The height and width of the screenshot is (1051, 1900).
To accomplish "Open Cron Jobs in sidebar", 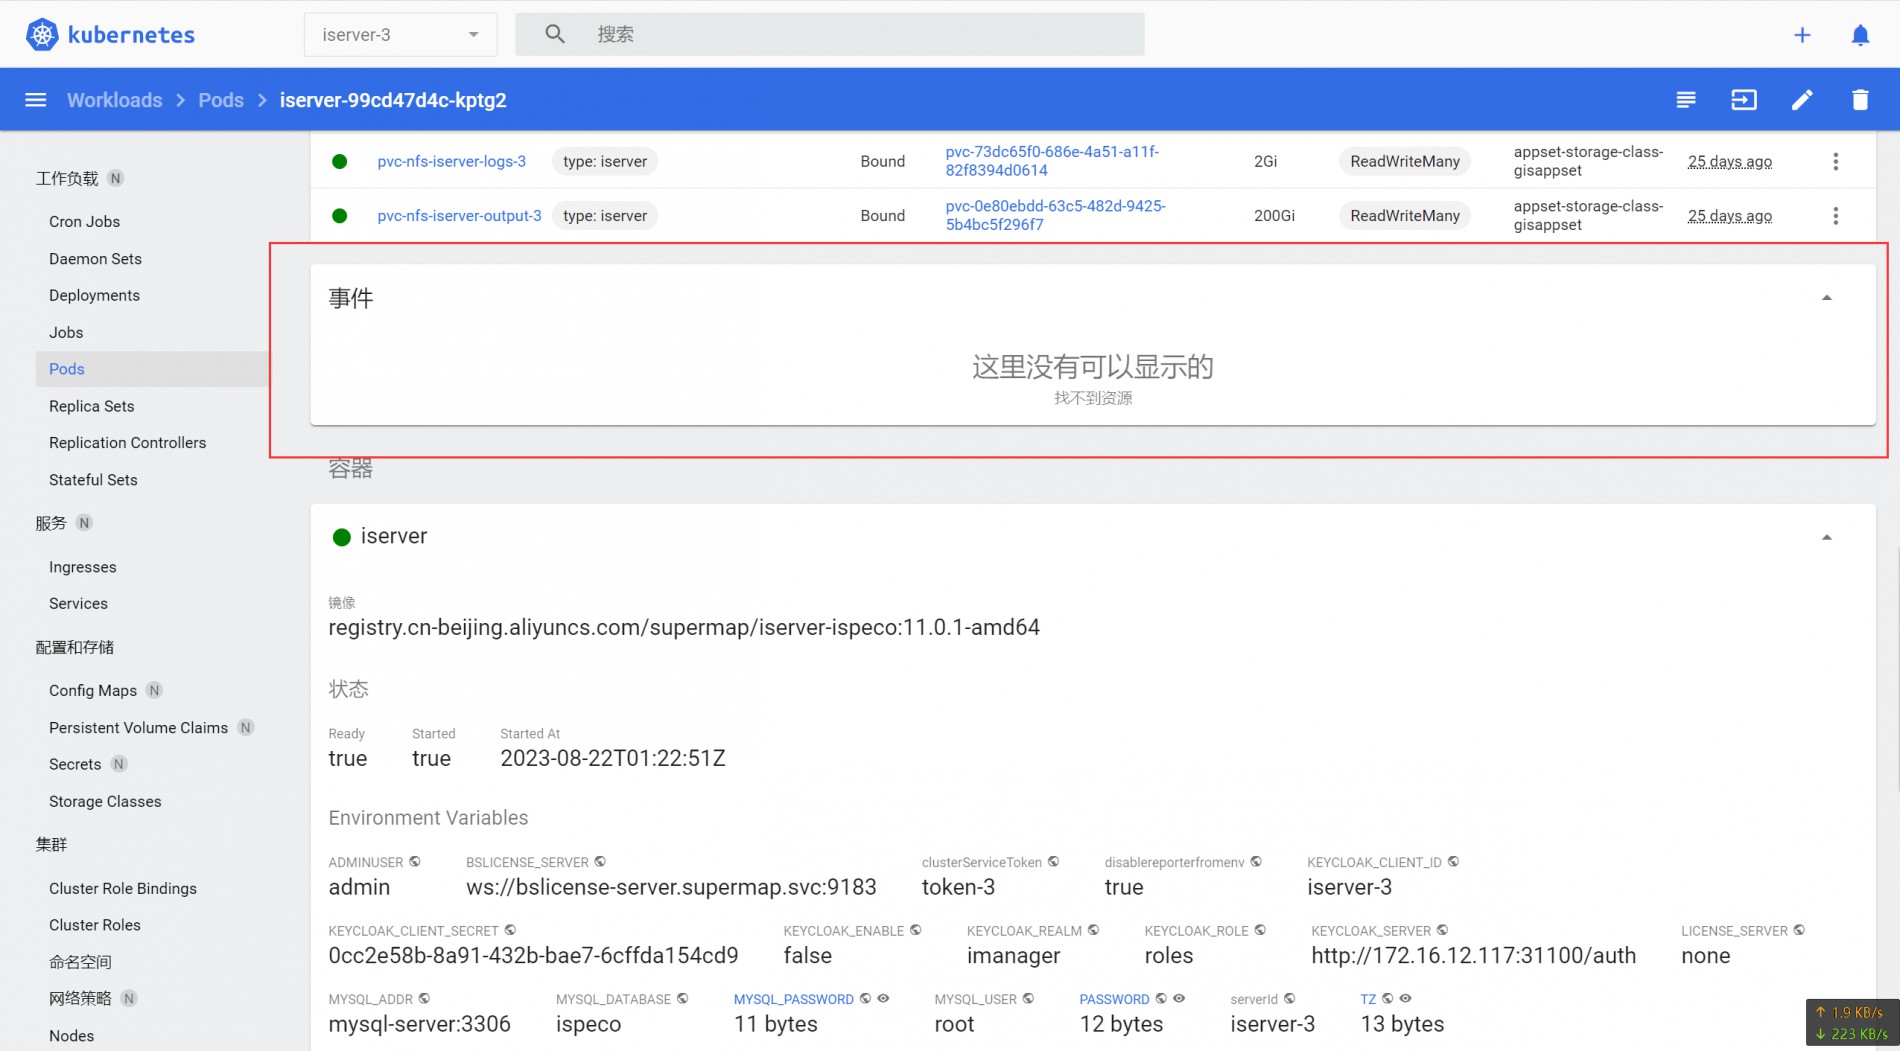I will click(84, 221).
